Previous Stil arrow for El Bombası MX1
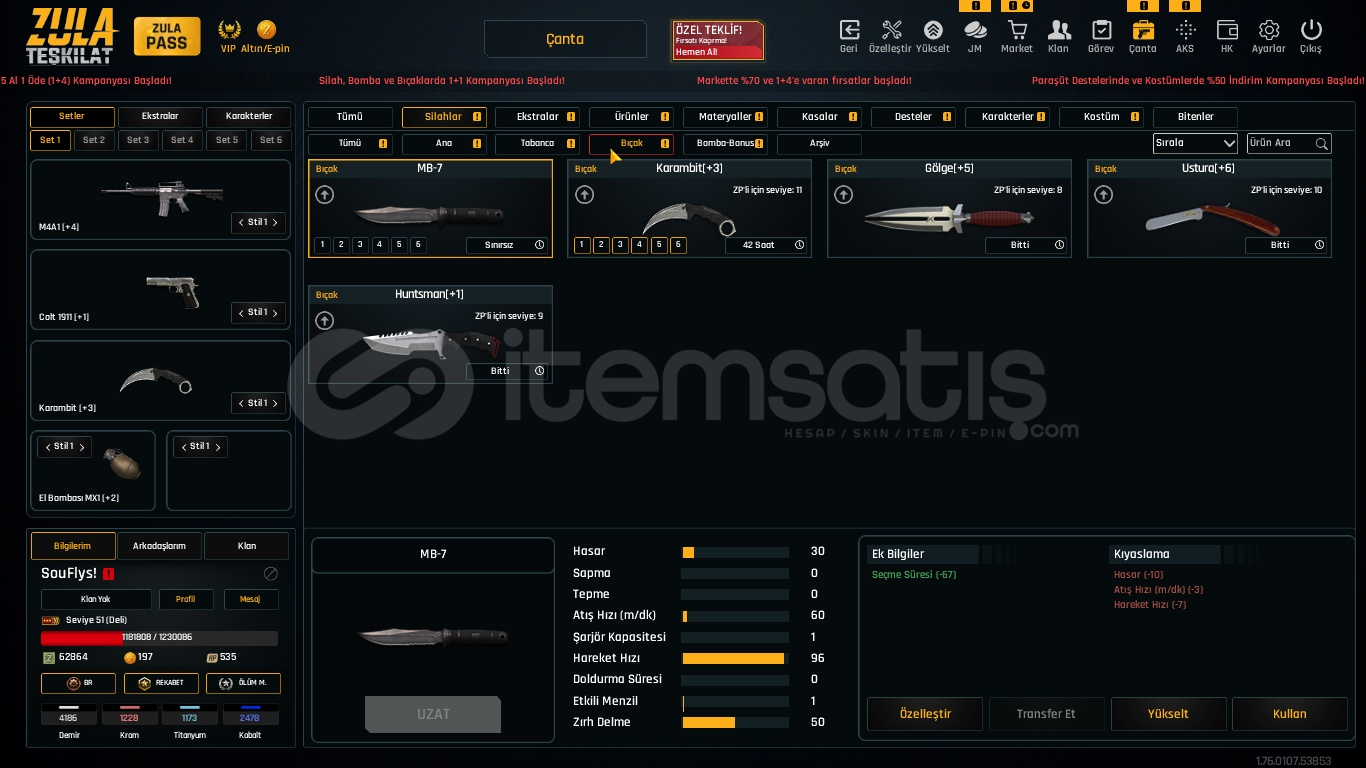 (x=46, y=447)
